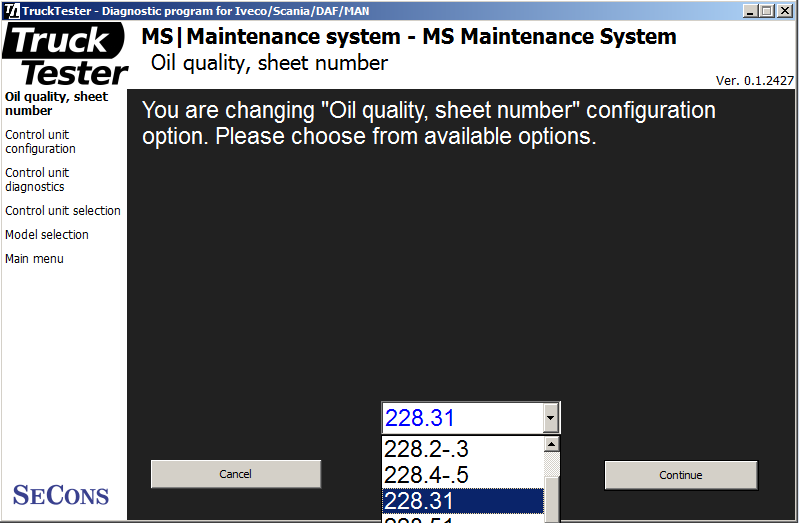Image resolution: width=799 pixels, height=523 pixels.
Task: Click the Continue button
Action: [x=681, y=475]
